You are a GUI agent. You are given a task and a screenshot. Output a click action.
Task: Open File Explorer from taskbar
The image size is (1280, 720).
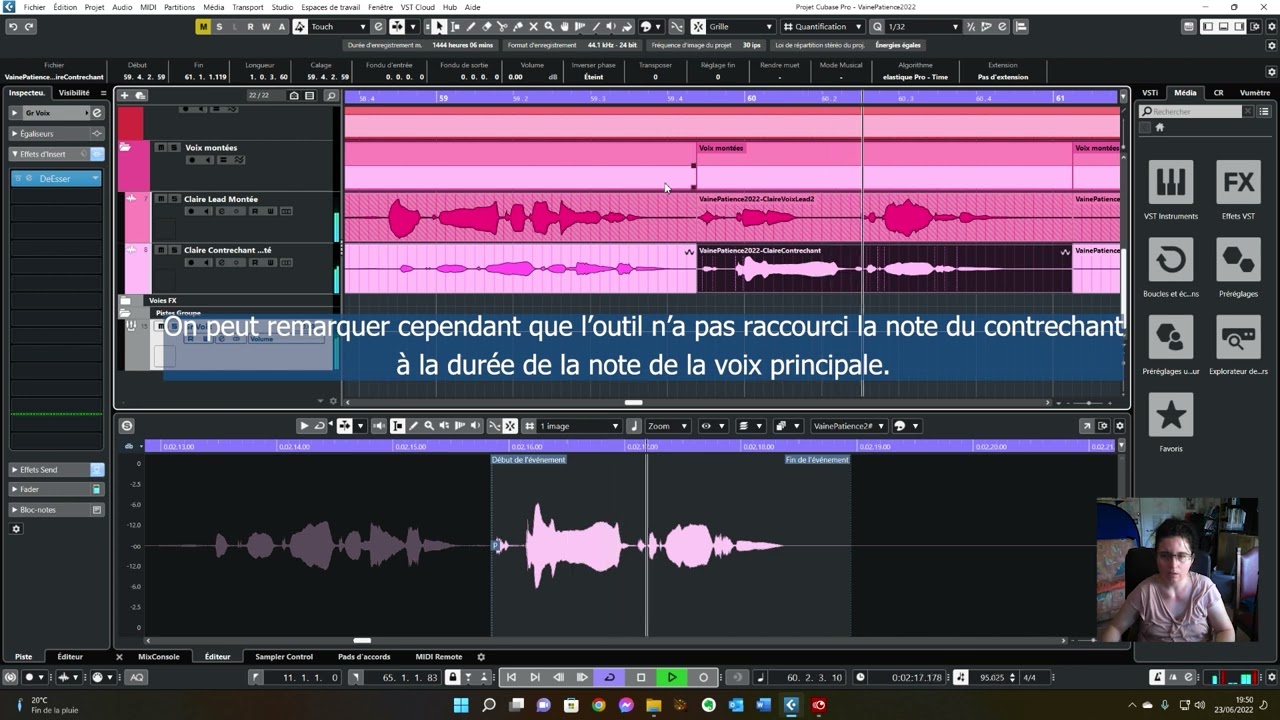[653, 705]
